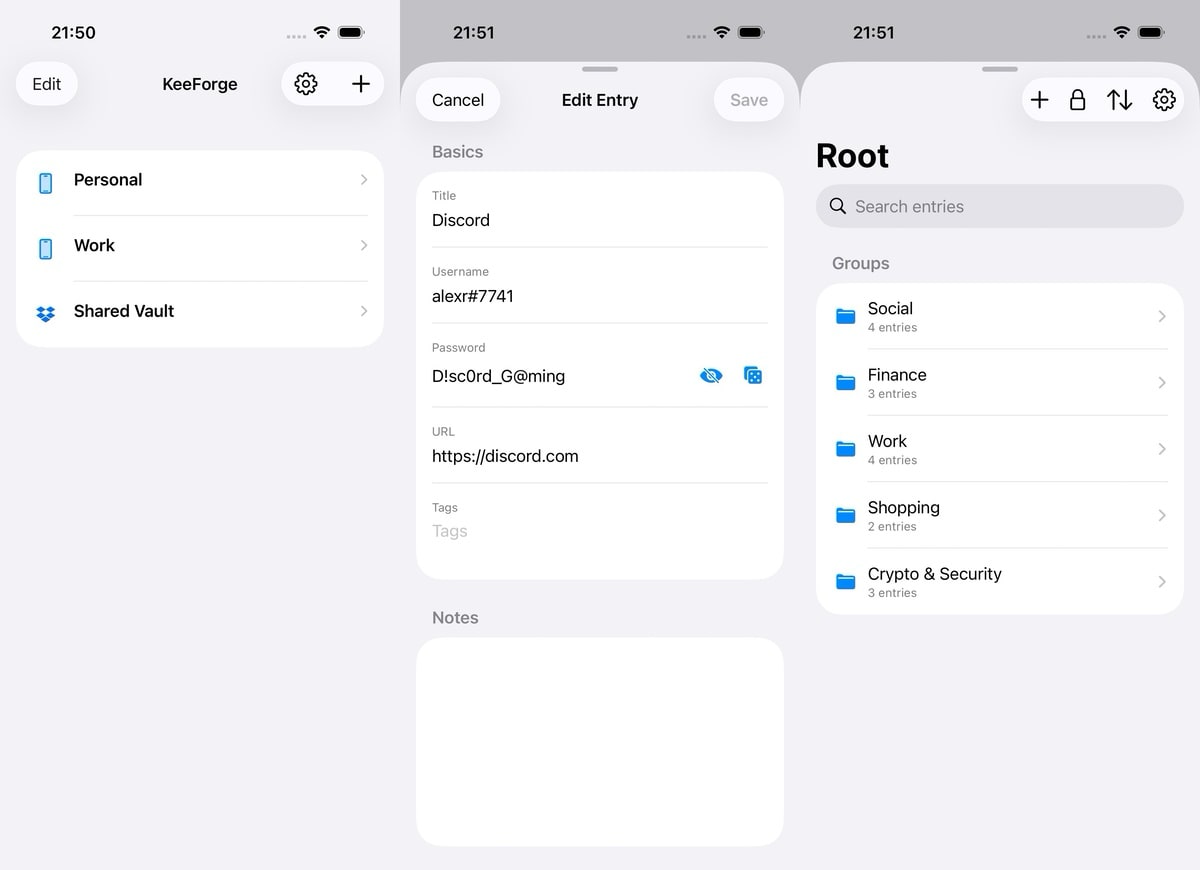Screen dimensions: 1200x870
Task: Tap the search magnifier icon
Action: [x=838, y=206]
